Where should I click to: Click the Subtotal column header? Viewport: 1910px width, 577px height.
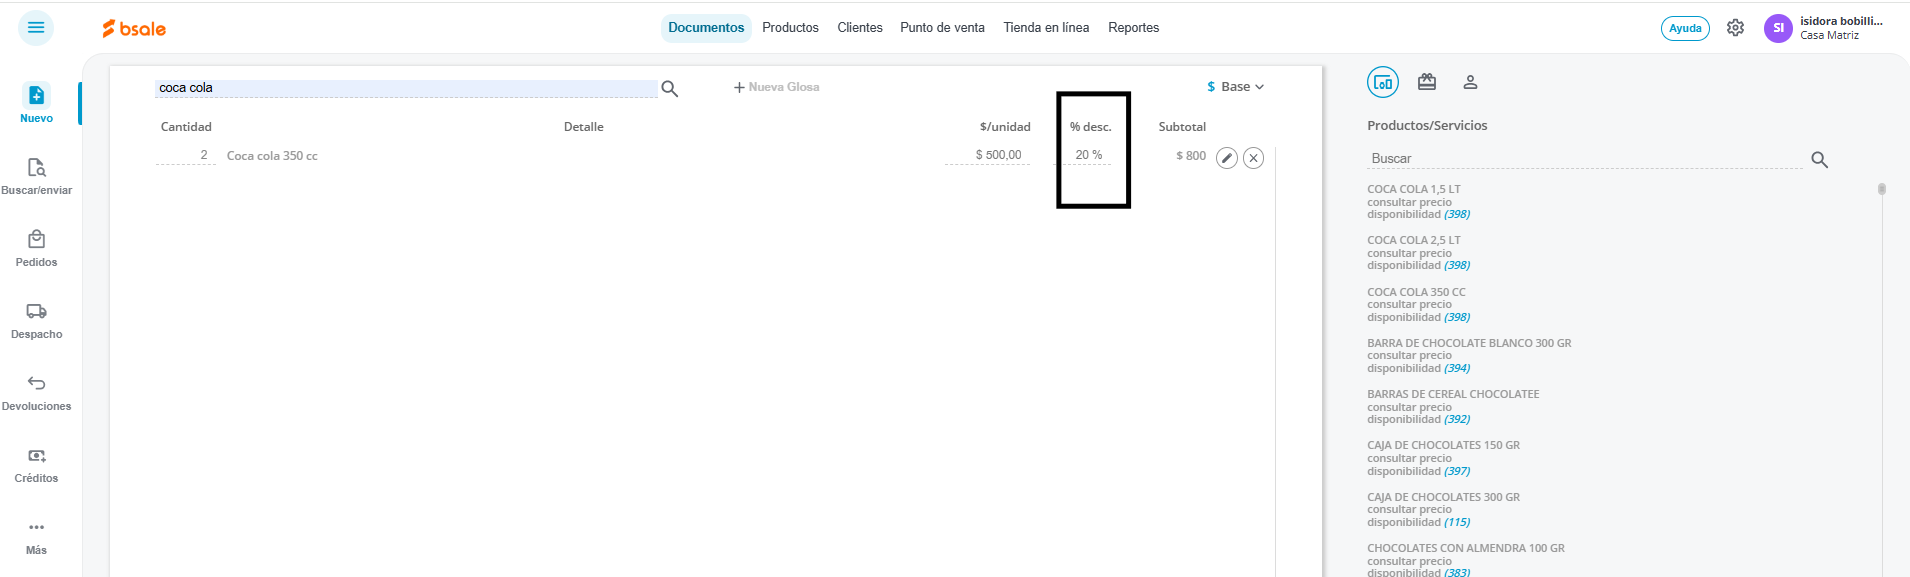pyautogui.click(x=1182, y=127)
